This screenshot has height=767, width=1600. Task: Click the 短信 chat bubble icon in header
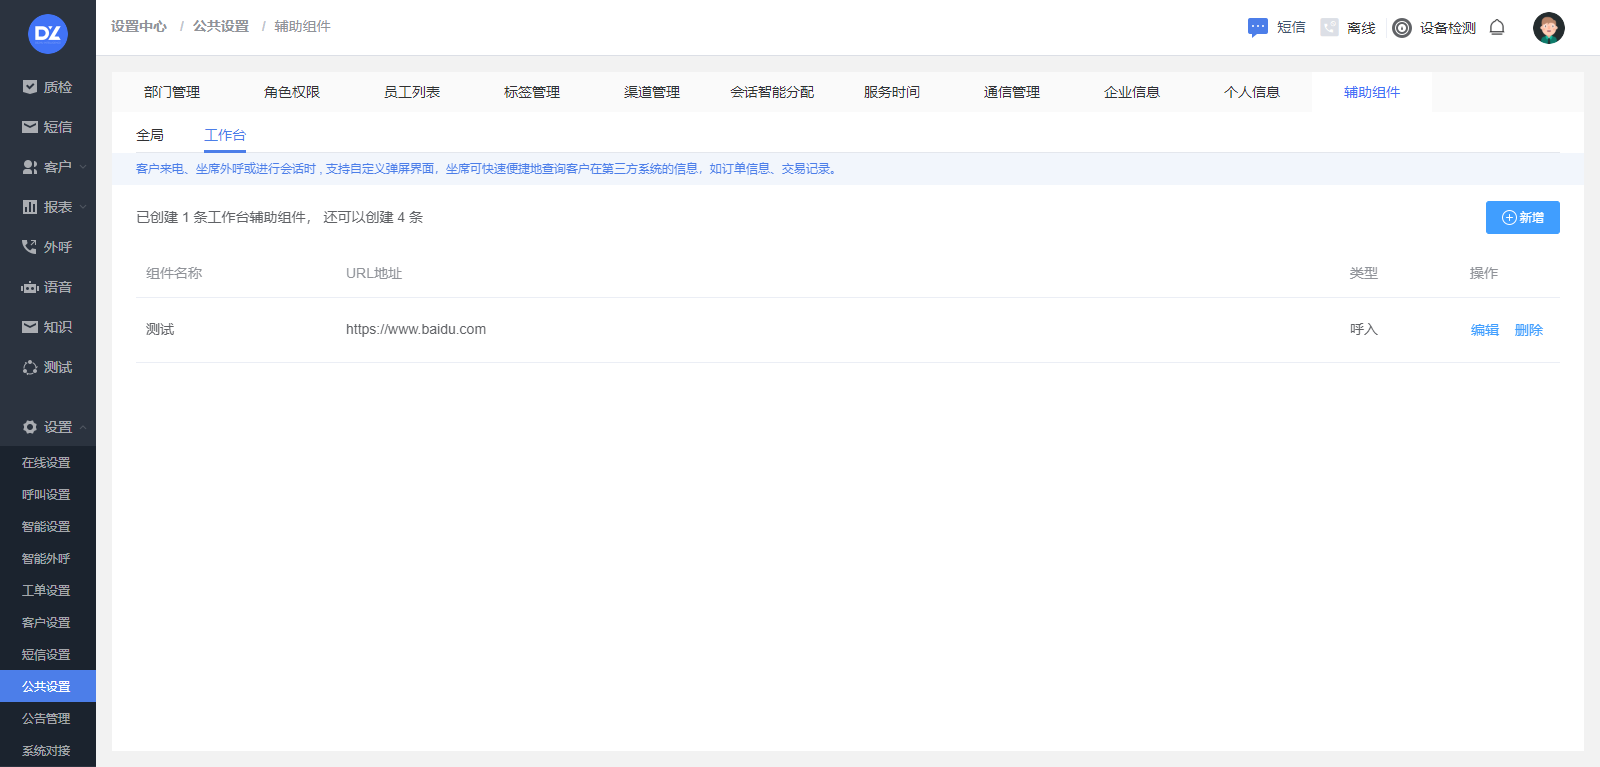[x=1257, y=28]
